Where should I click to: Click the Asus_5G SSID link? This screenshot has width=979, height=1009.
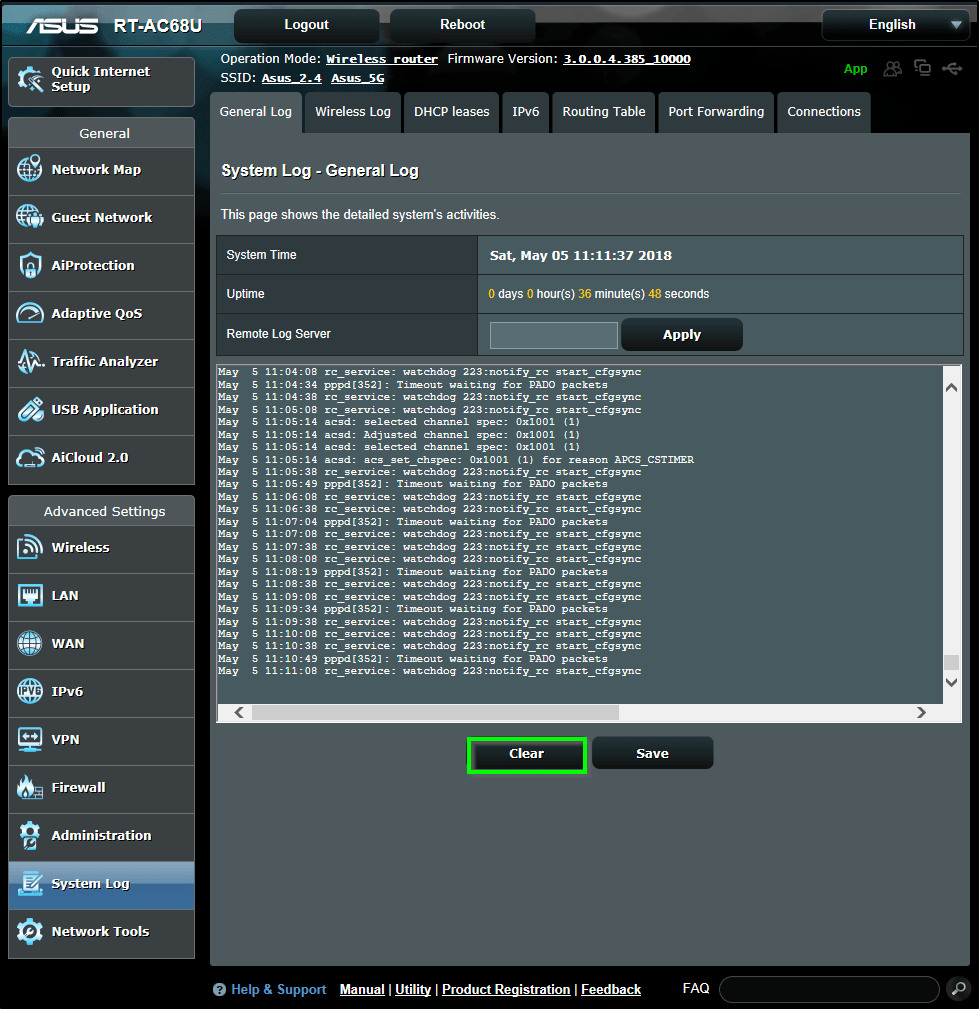point(358,79)
